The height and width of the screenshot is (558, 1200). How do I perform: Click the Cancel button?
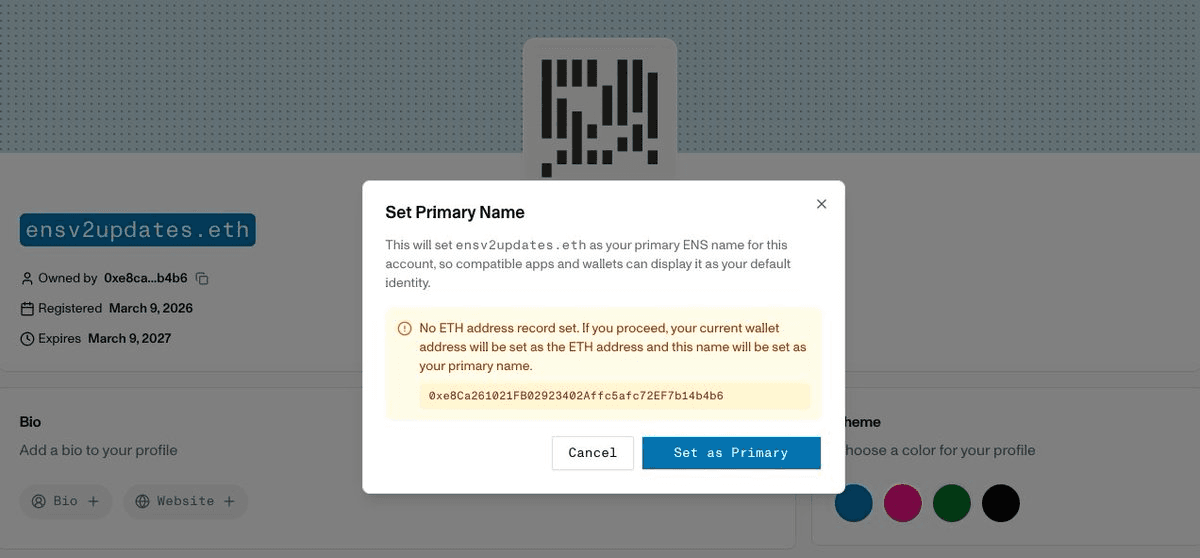[x=592, y=453]
